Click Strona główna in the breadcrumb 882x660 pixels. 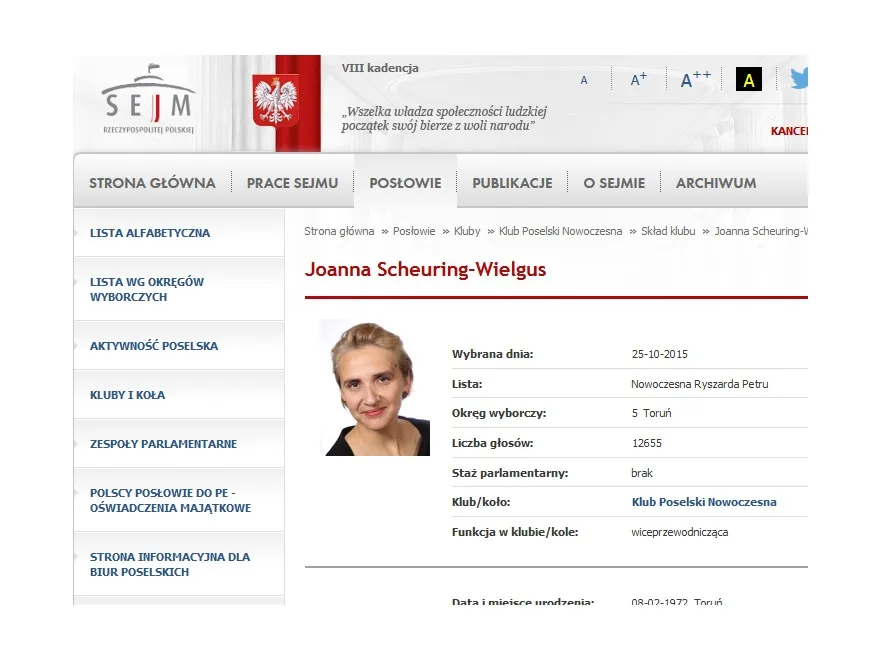338,231
